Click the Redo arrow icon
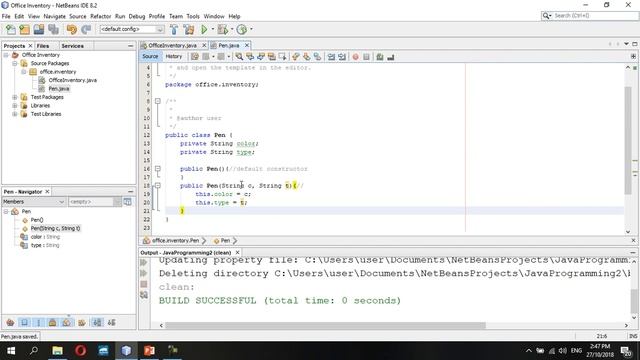640x360 pixels. (x=86, y=29)
